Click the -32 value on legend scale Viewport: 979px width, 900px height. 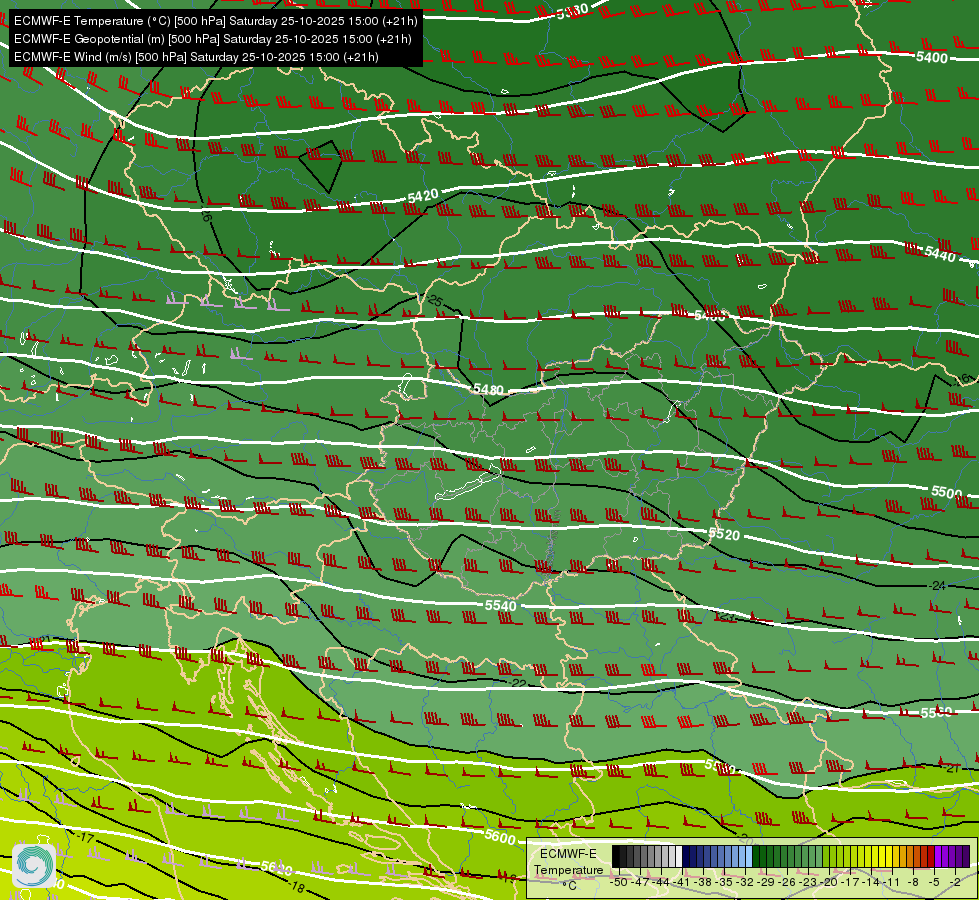tap(745, 882)
